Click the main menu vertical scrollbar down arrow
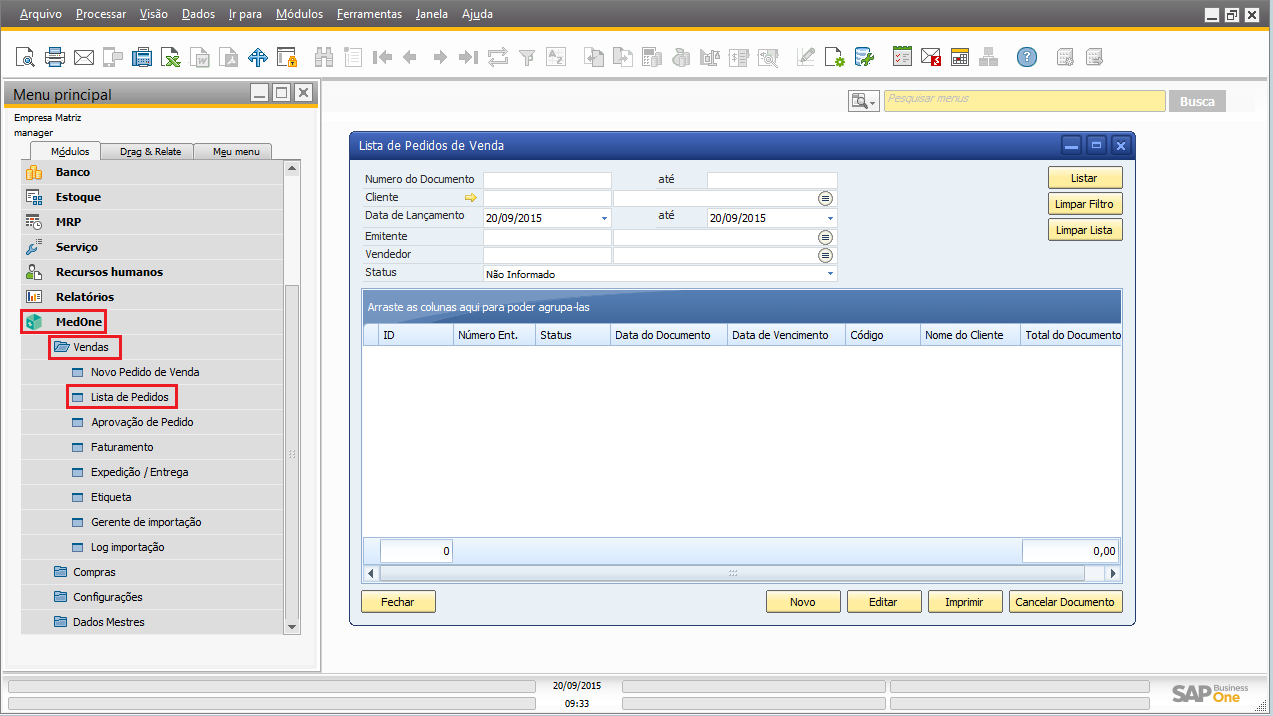 click(x=292, y=627)
